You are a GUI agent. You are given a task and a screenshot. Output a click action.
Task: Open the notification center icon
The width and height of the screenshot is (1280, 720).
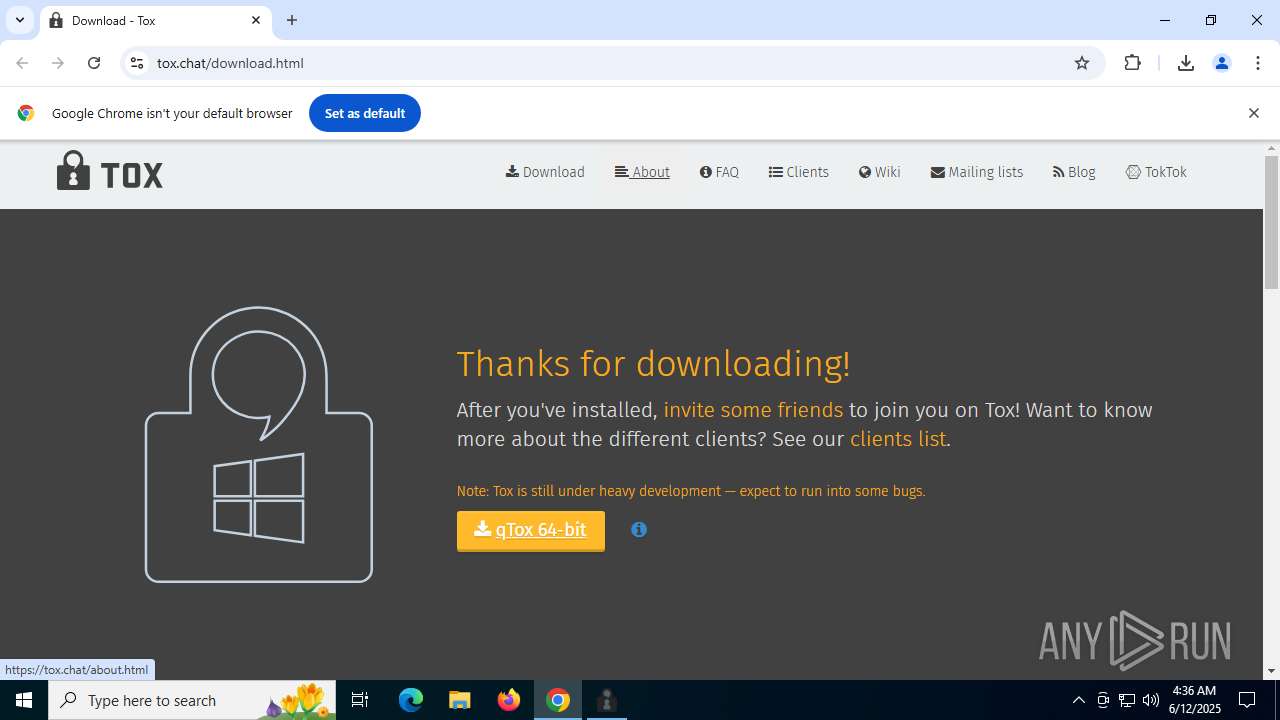pyautogui.click(x=1247, y=700)
